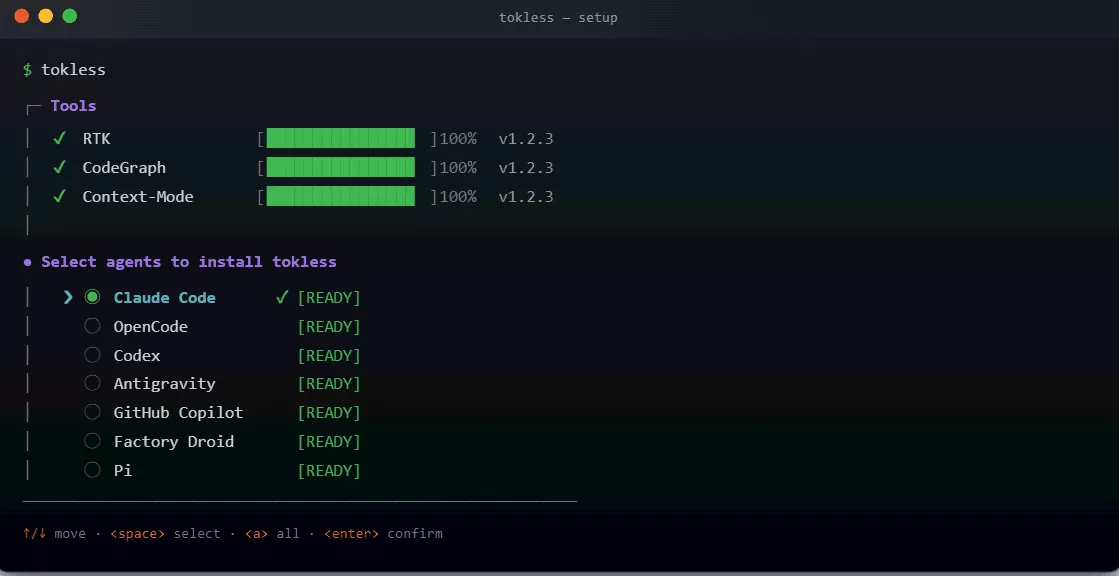This screenshot has width=1119, height=576.
Task: Click the v1.2.3 version beside RTK
Action: 526,138
